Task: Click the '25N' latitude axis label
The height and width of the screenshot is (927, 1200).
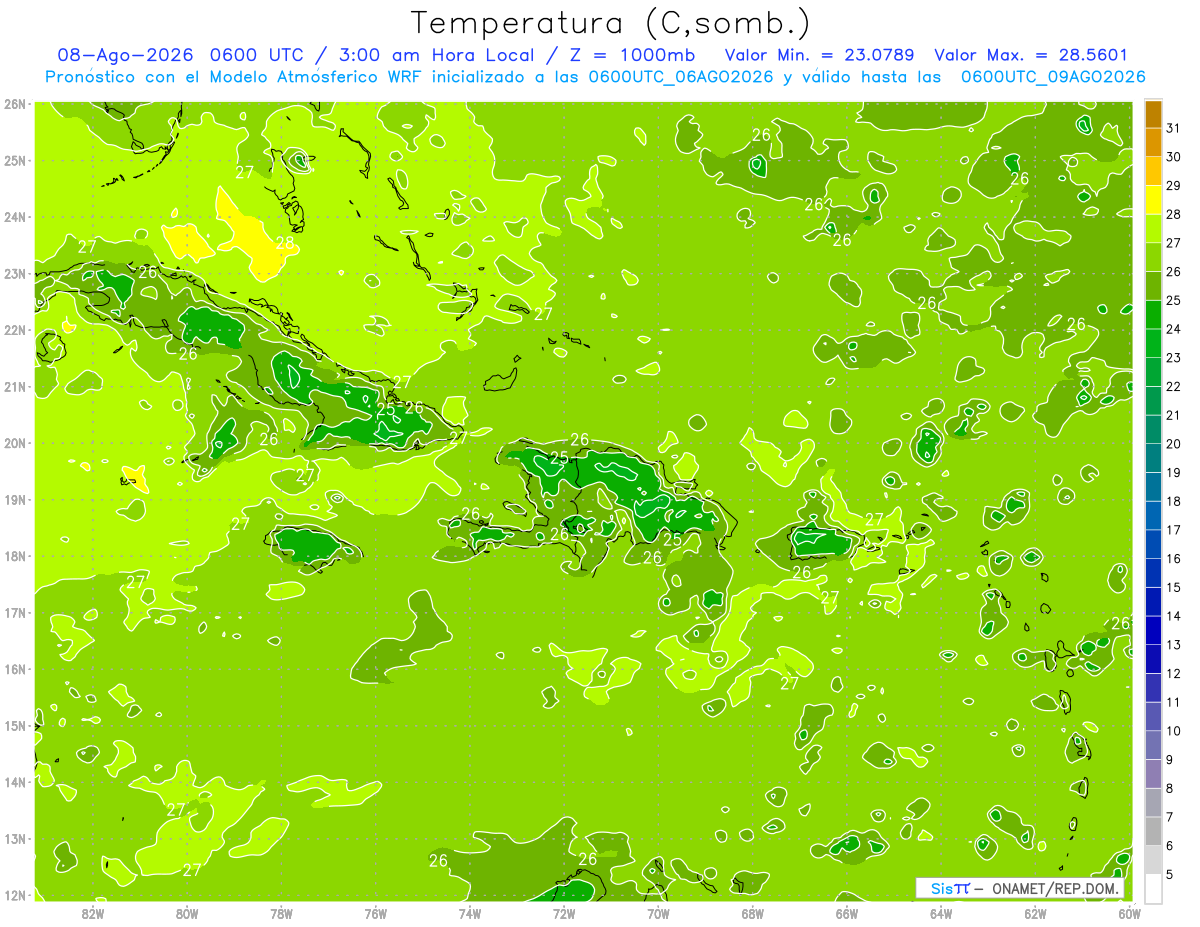Action: (x=15, y=160)
